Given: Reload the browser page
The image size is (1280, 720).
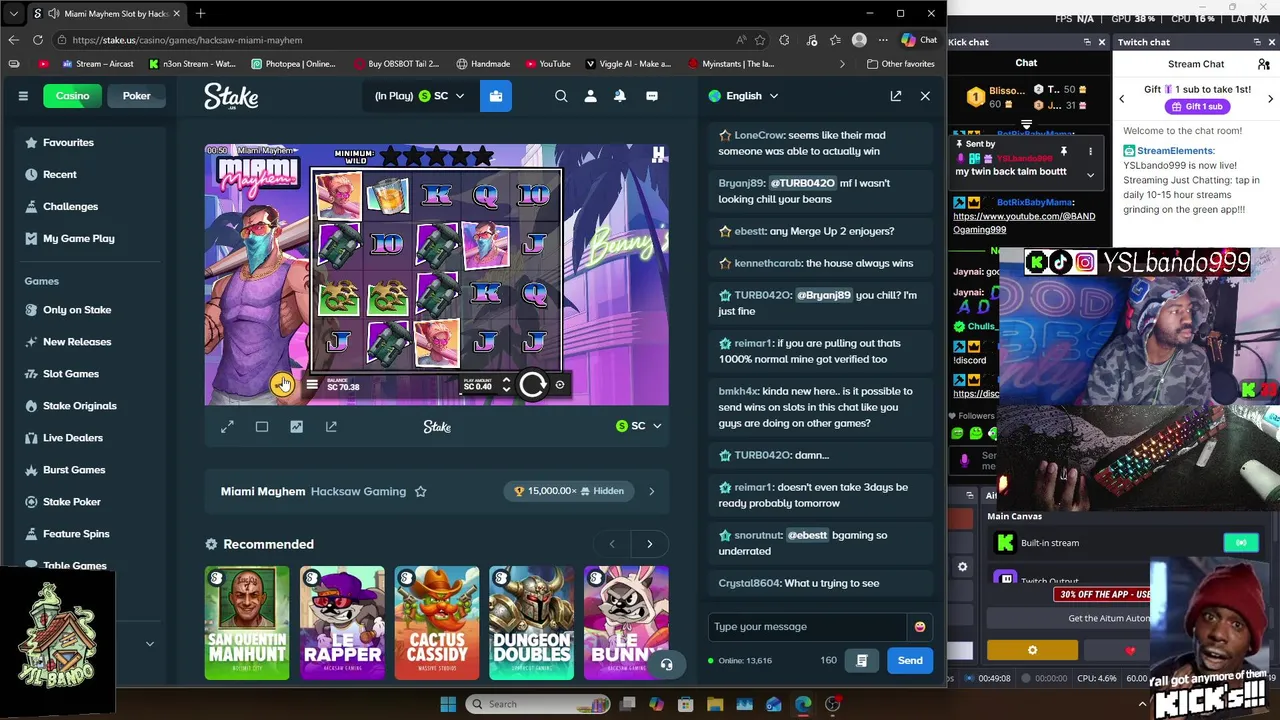Looking at the screenshot, I should 38,40.
